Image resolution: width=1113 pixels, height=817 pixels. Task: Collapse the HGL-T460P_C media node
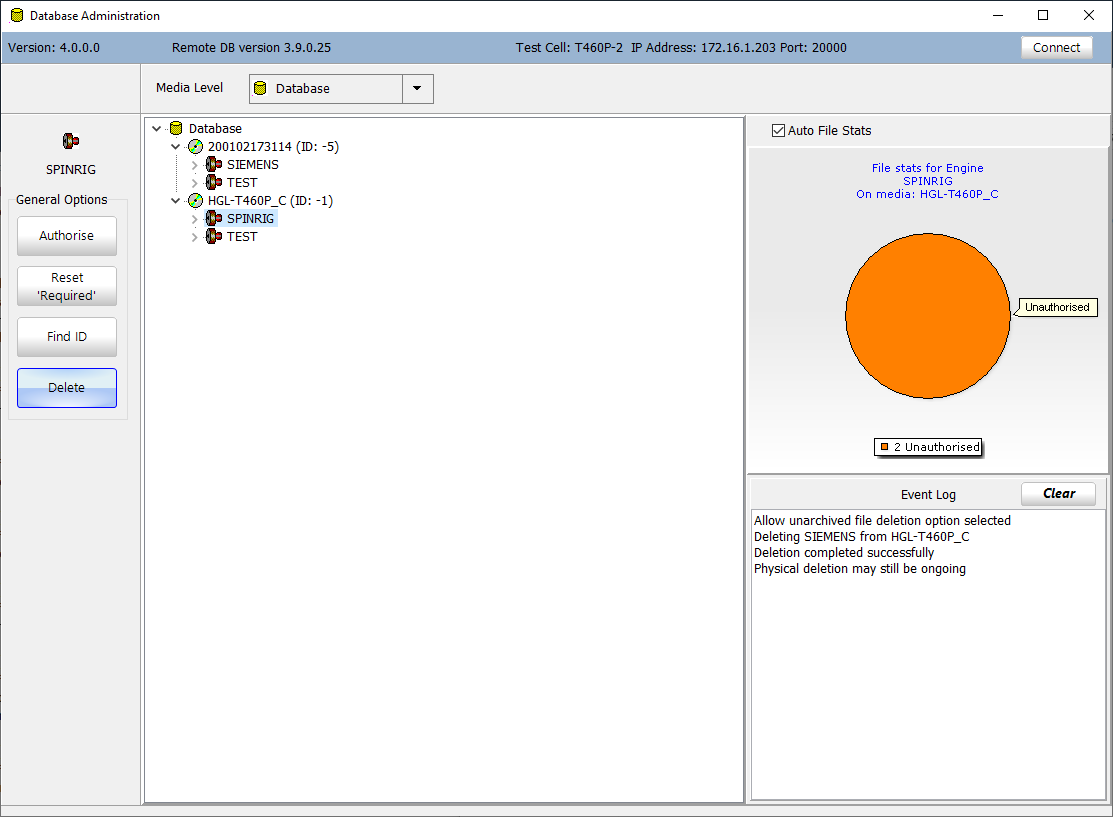[175, 201]
